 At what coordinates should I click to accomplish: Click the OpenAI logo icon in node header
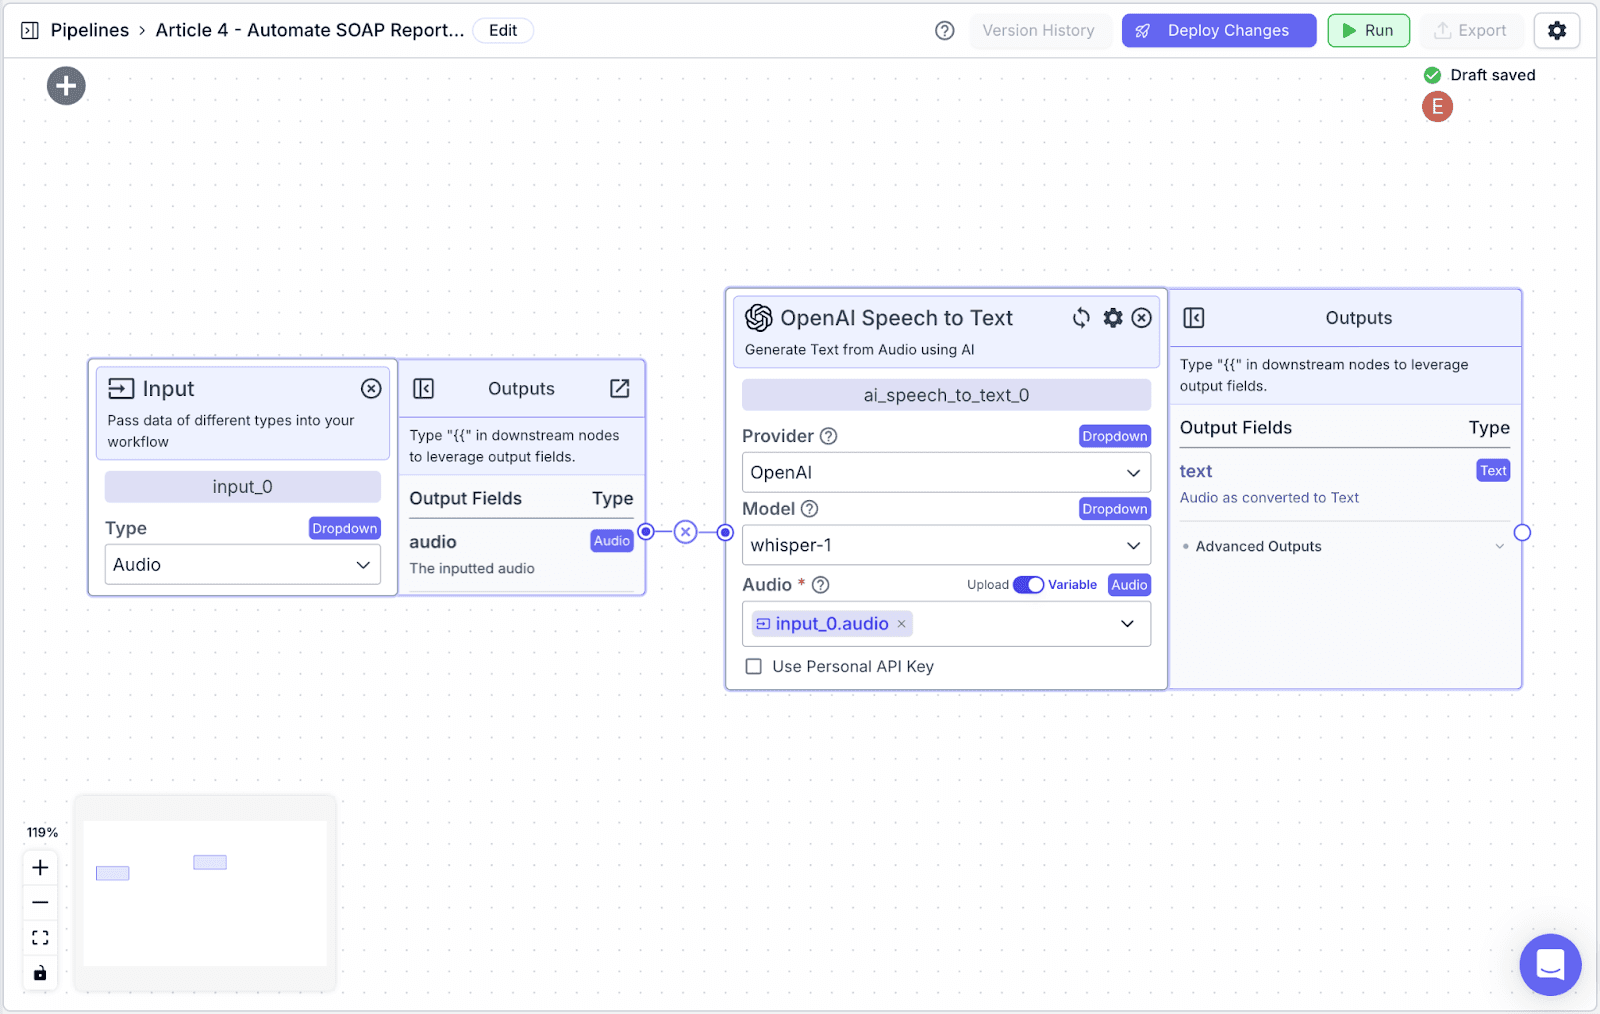tap(759, 317)
